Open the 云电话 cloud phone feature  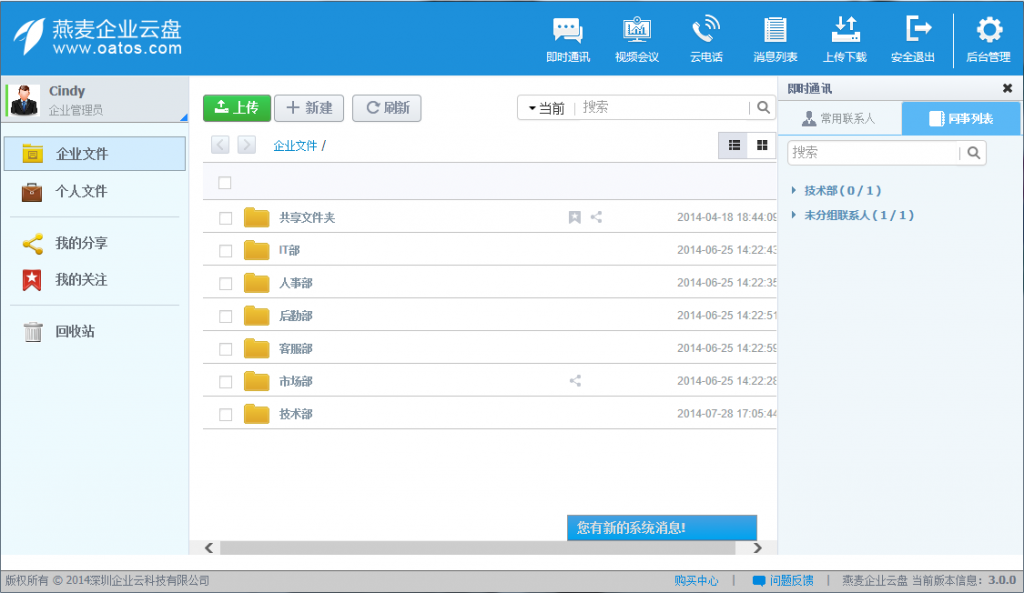pyautogui.click(x=706, y=38)
